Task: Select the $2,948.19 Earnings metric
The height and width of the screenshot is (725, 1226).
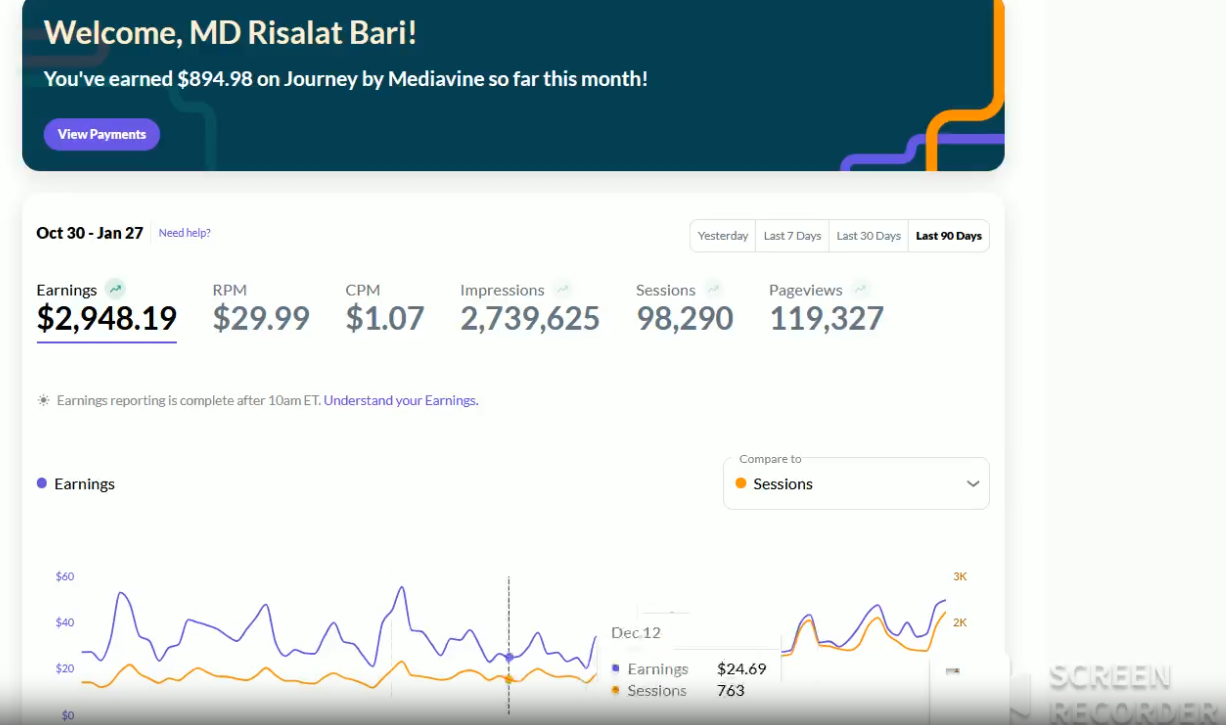Action: pyautogui.click(x=106, y=308)
